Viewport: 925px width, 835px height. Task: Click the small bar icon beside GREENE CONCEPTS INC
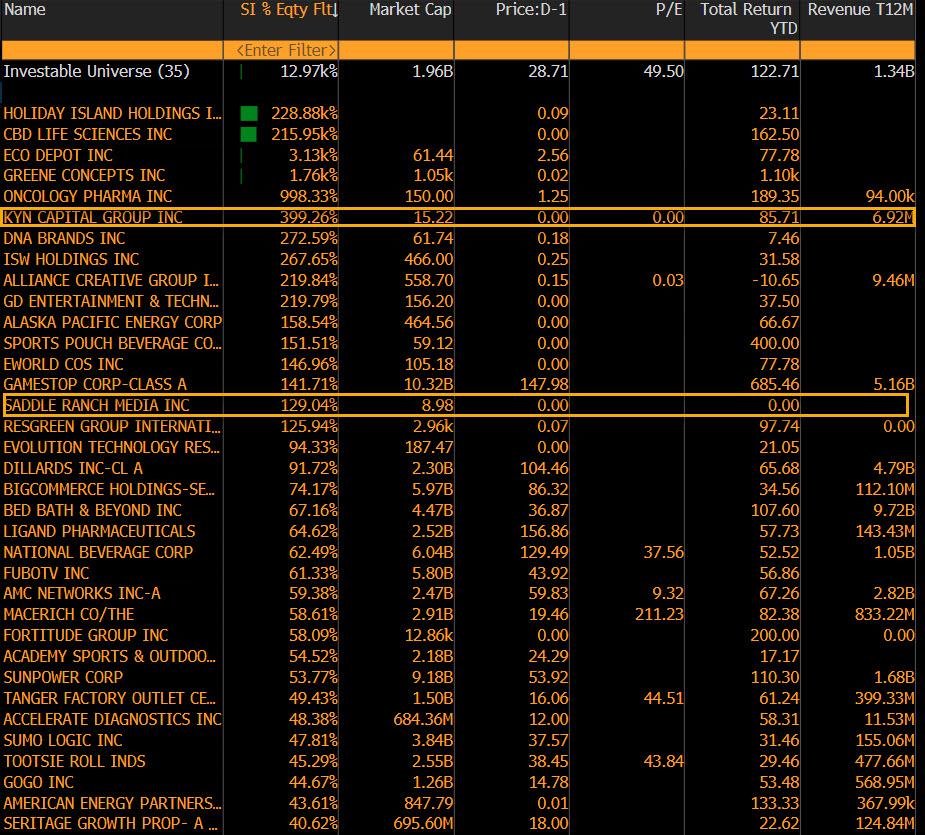tap(240, 176)
